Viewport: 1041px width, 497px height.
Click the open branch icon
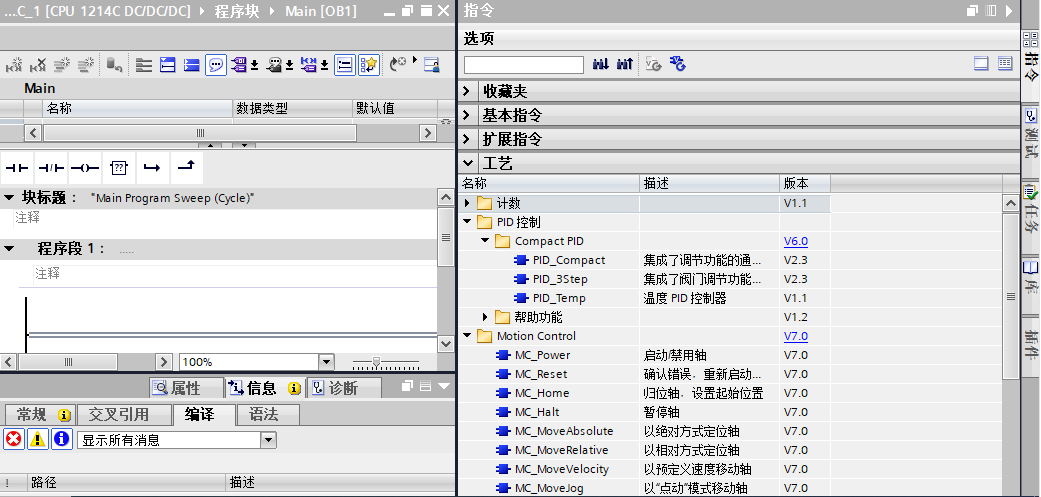(x=153, y=168)
